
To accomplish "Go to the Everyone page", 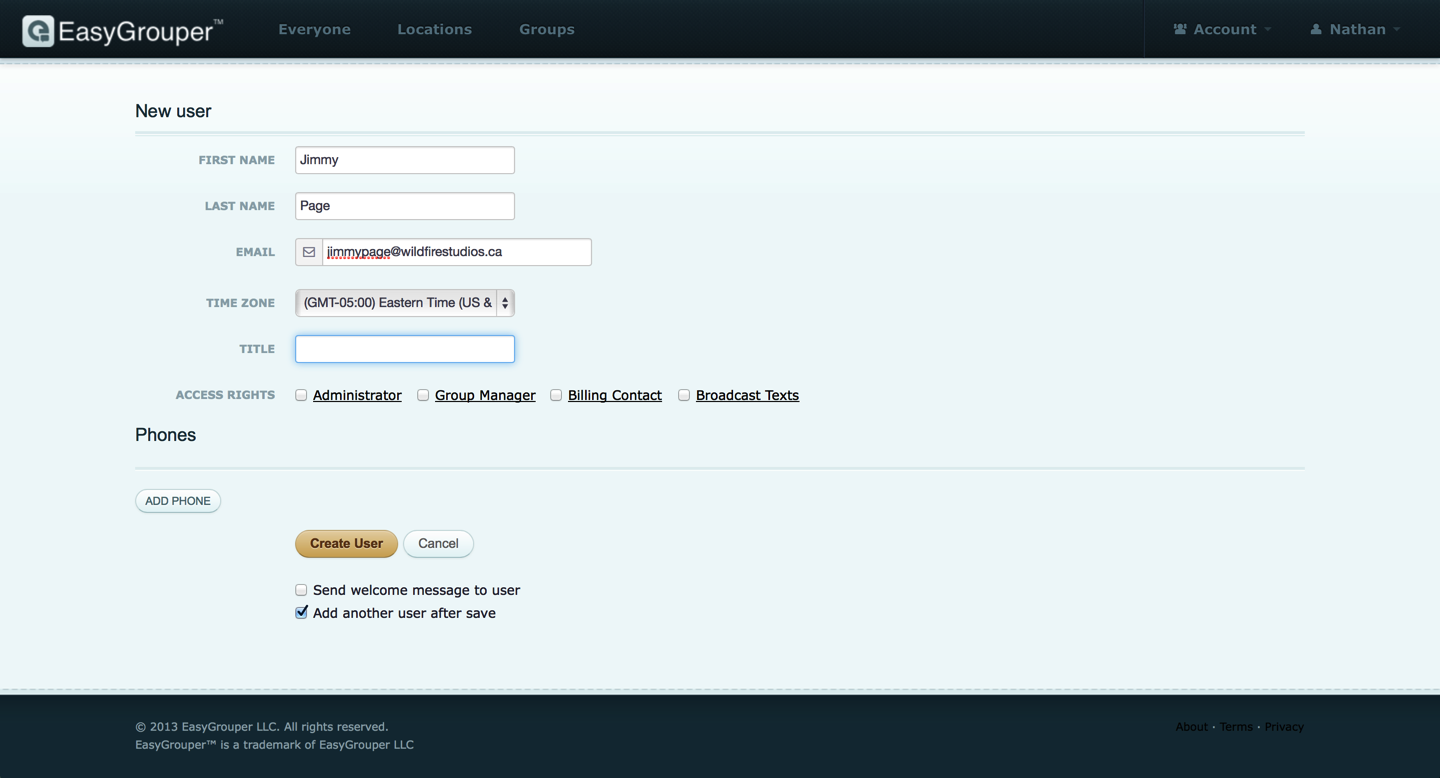I will point(314,29).
